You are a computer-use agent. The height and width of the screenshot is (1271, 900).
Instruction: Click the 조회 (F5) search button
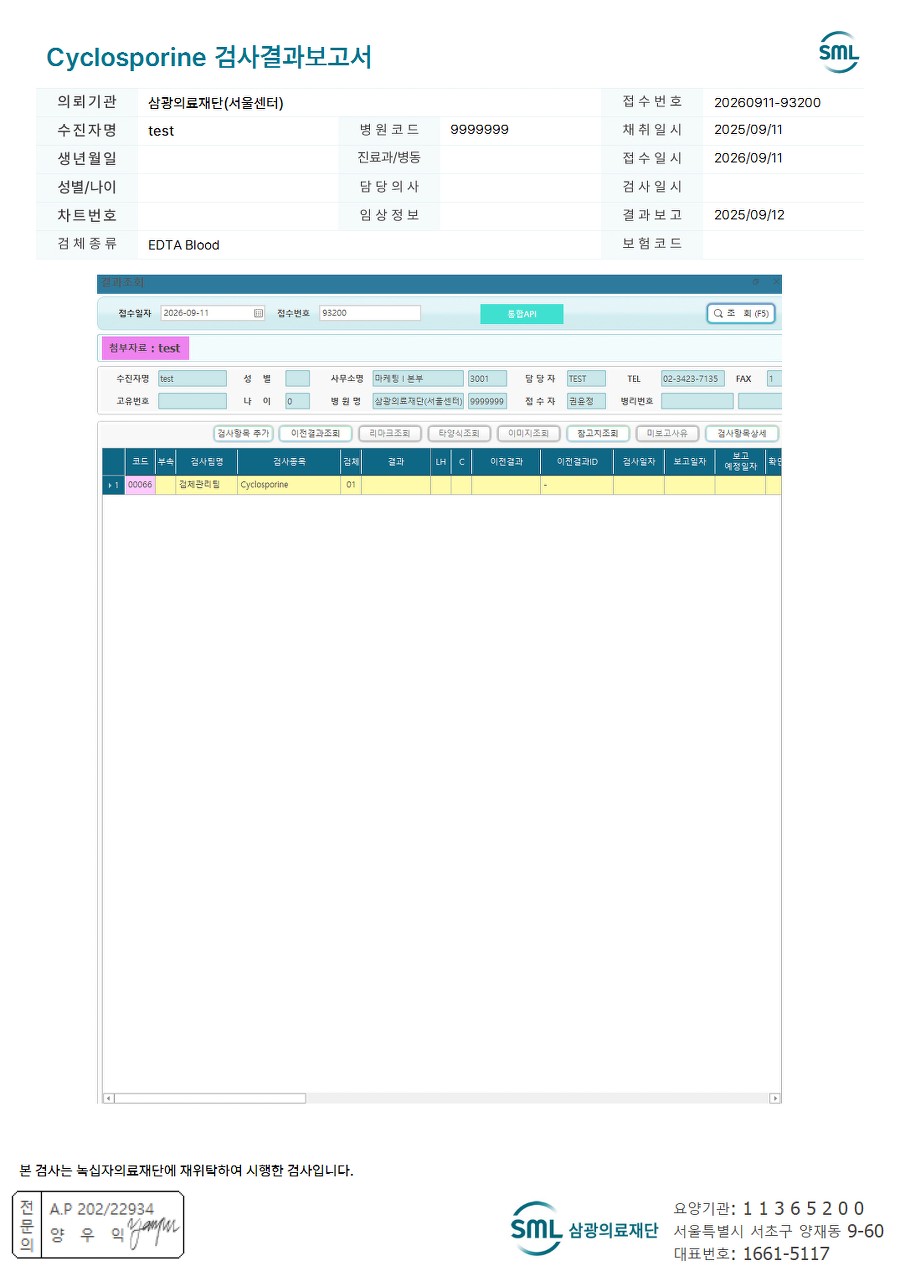740,313
